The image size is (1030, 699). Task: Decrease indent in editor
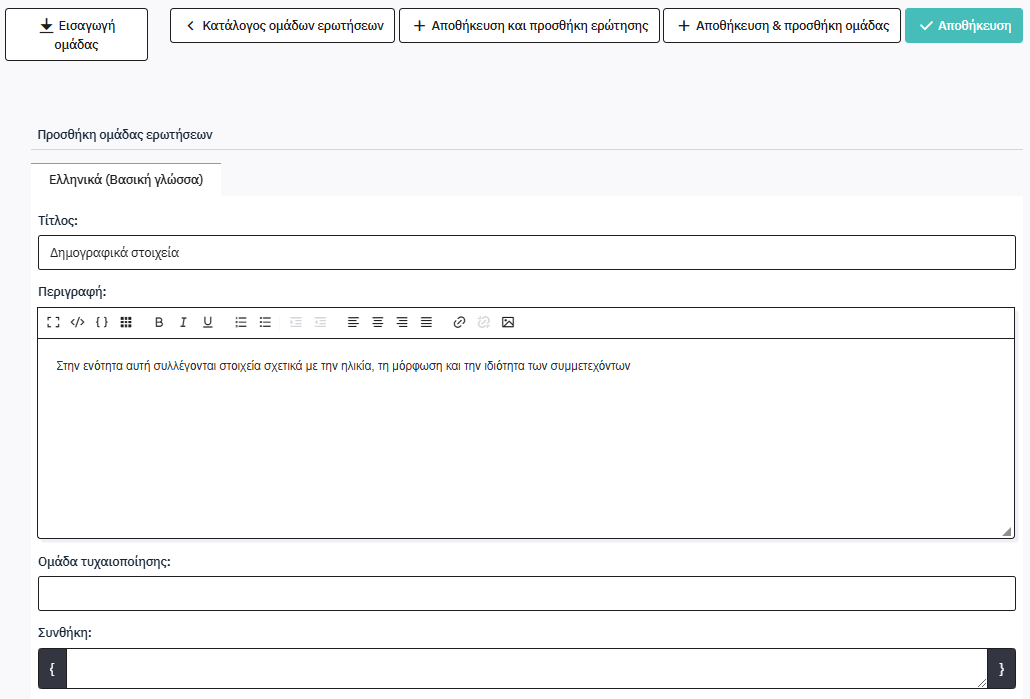tap(320, 322)
